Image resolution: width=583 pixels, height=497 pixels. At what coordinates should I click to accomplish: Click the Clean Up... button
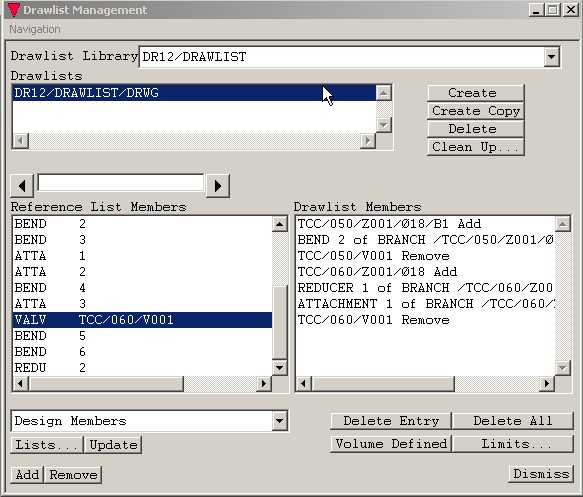pyautogui.click(x=476, y=147)
